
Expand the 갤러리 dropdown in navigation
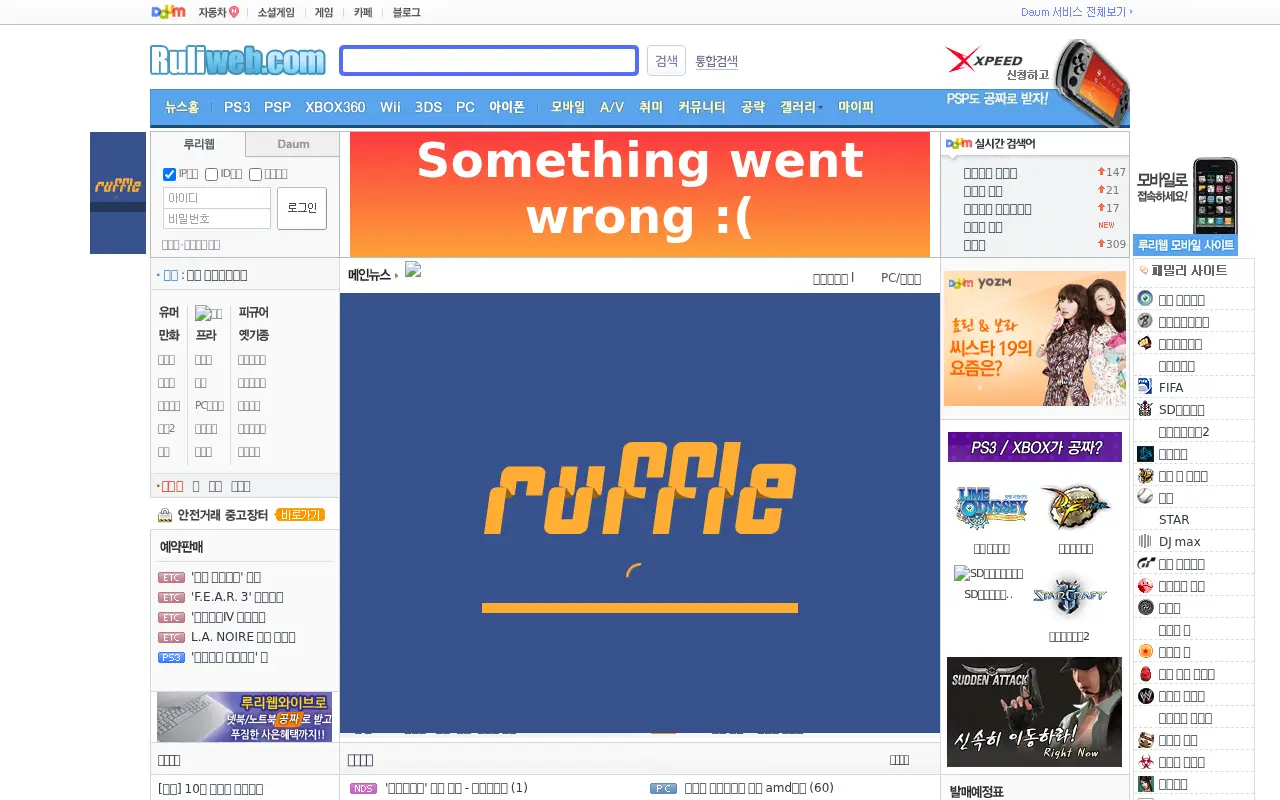click(x=801, y=107)
